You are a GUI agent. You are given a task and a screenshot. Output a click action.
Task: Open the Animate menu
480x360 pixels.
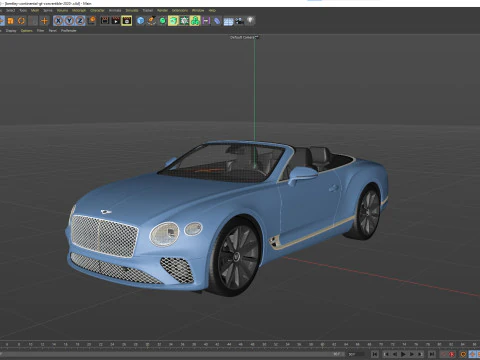point(115,11)
